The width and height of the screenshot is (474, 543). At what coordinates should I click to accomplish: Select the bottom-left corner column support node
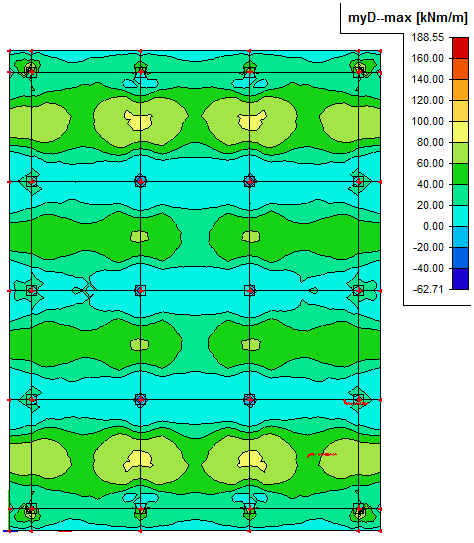tap(31, 509)
